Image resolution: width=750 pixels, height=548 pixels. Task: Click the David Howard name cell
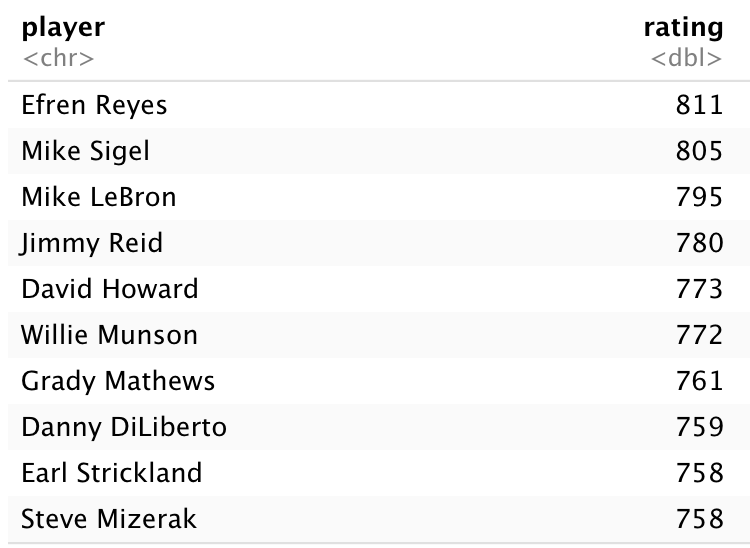pyautogui.click(x=110, y=289)
